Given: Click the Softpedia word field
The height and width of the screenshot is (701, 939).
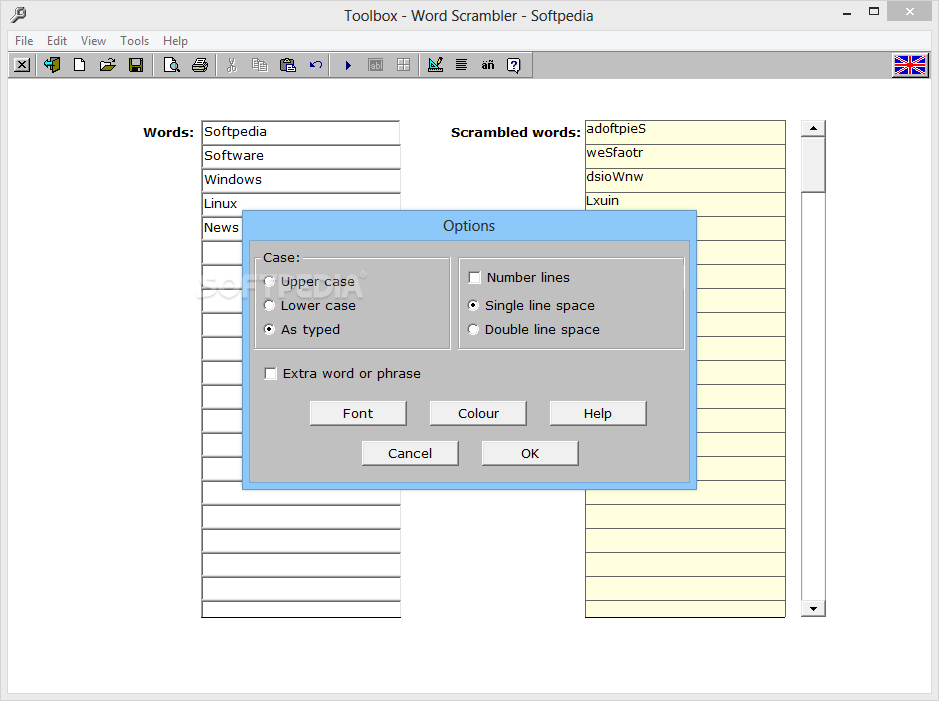Looking at the screenshot, I should [x=301, y=132].
